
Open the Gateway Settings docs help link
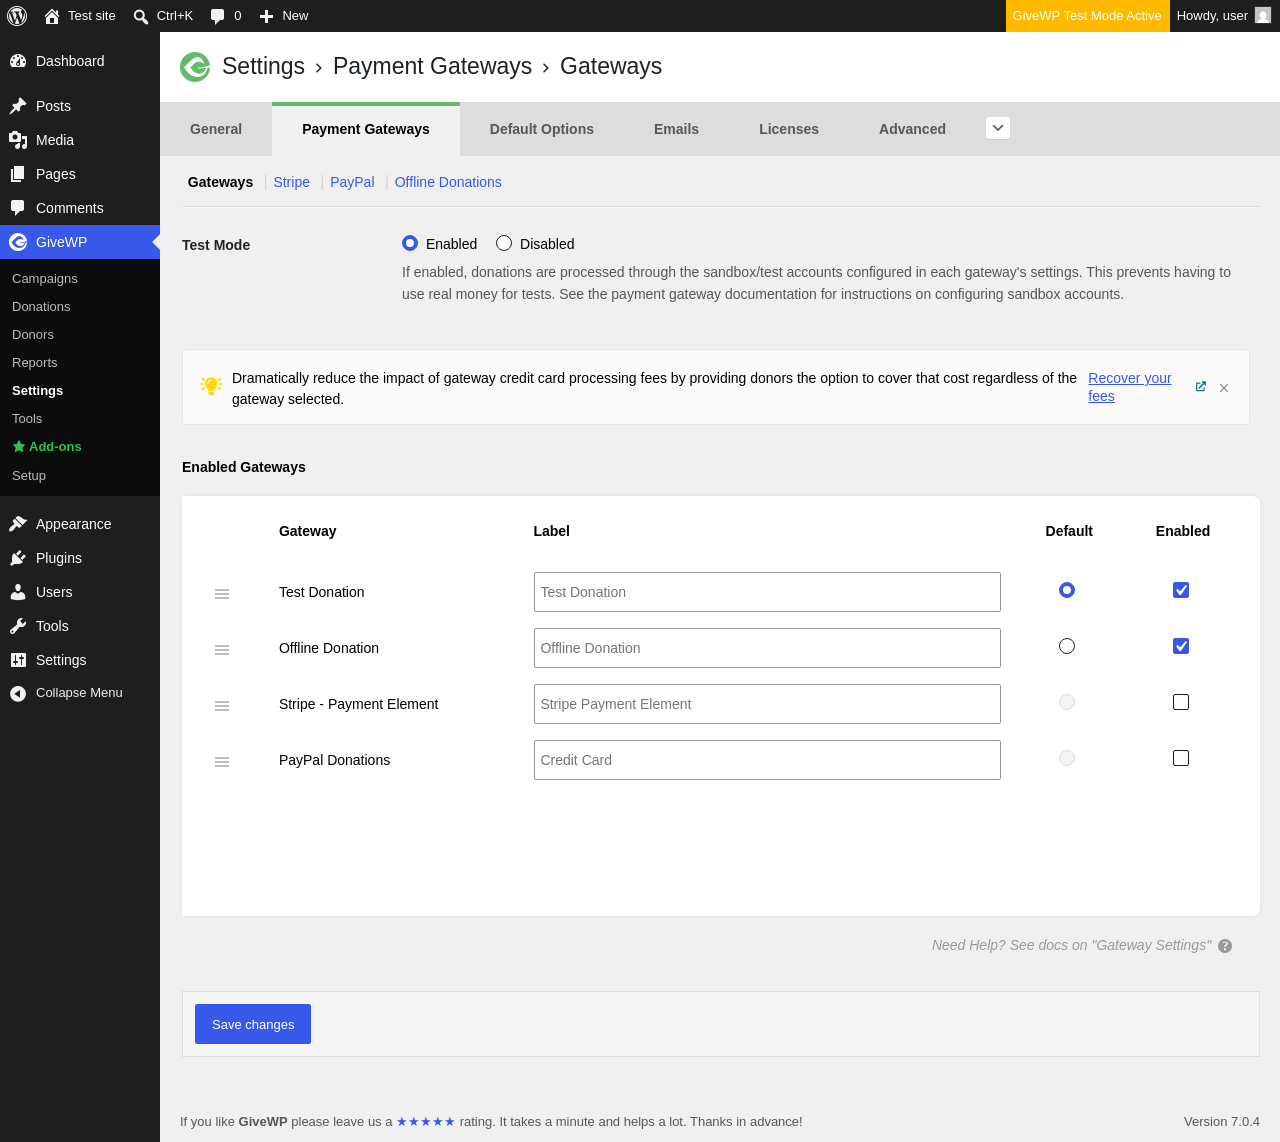pyautogui.click(x=1071, y=945)
